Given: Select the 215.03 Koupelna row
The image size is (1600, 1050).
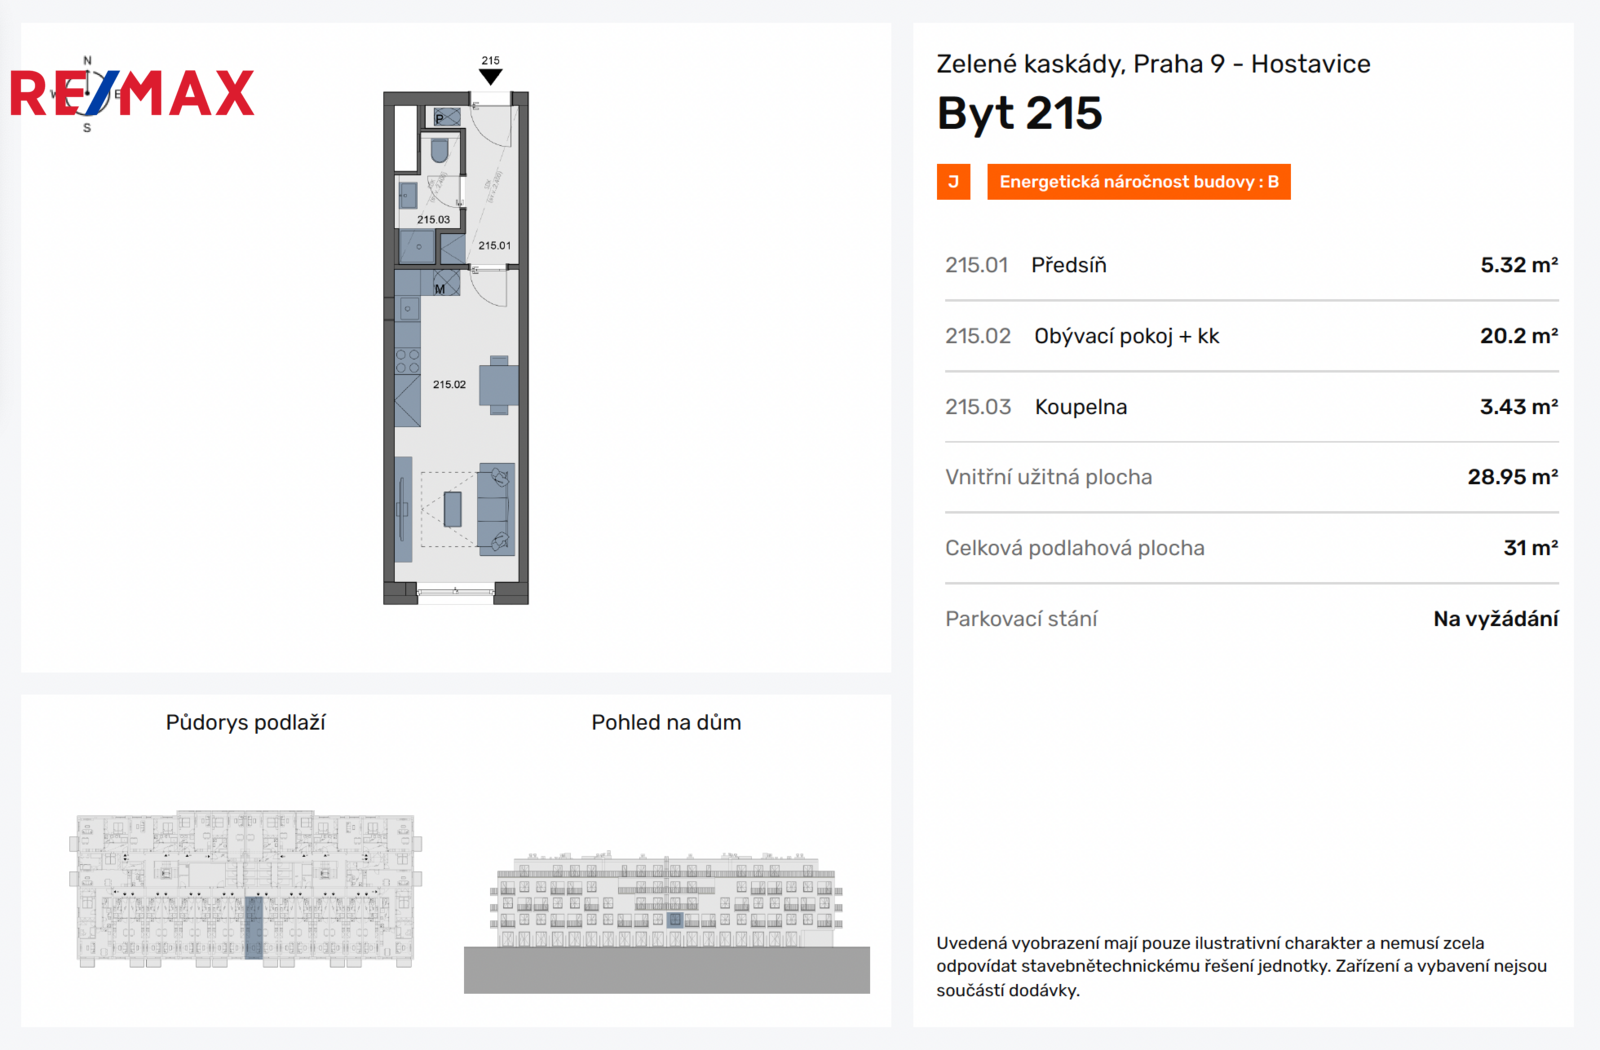Looking at the screenshot, I should tap(1251, 407).
